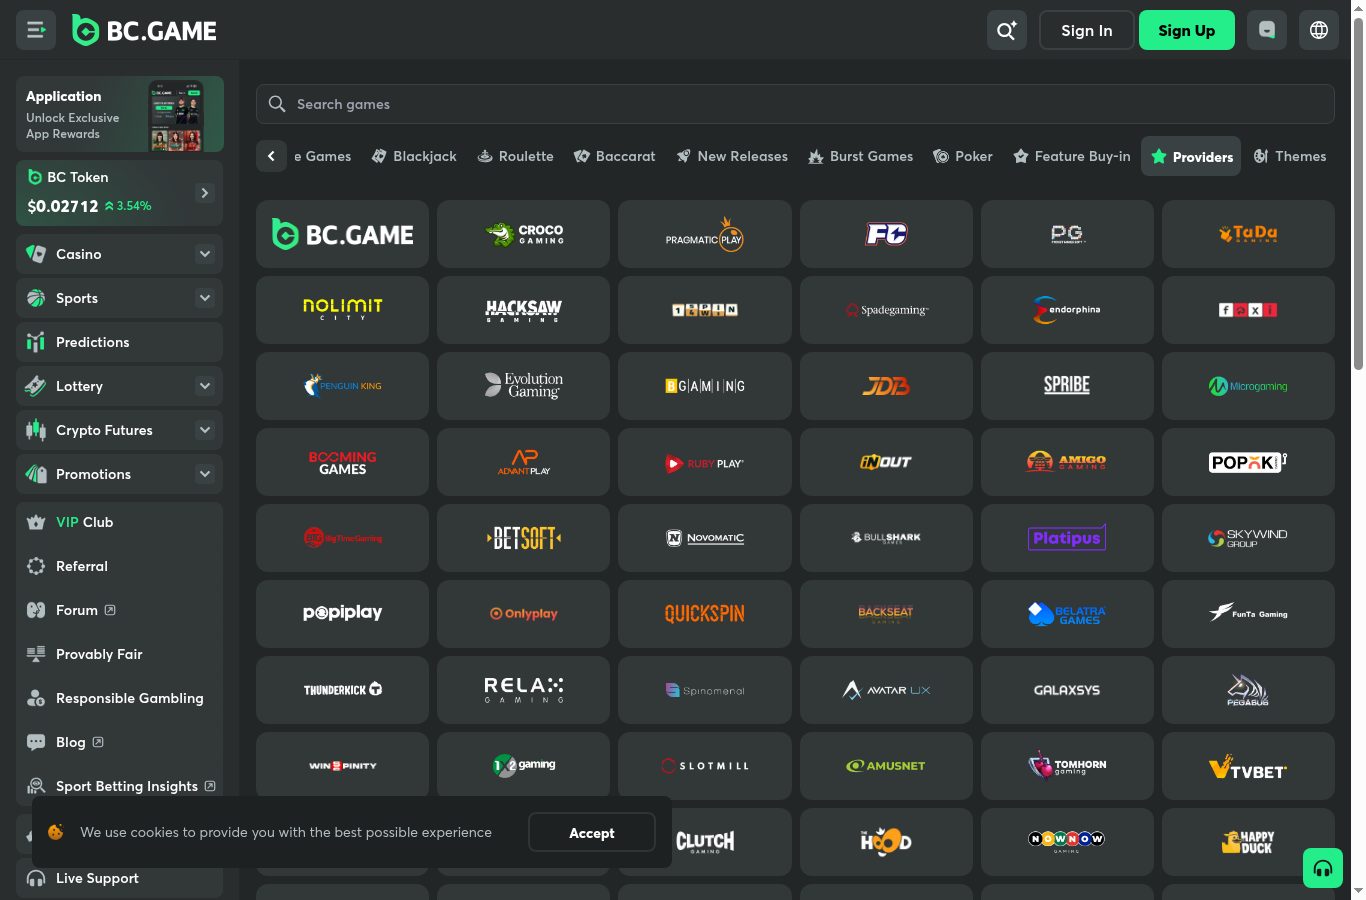
Task: Open the JDB provider tile
Action: [x=886, y=386]
